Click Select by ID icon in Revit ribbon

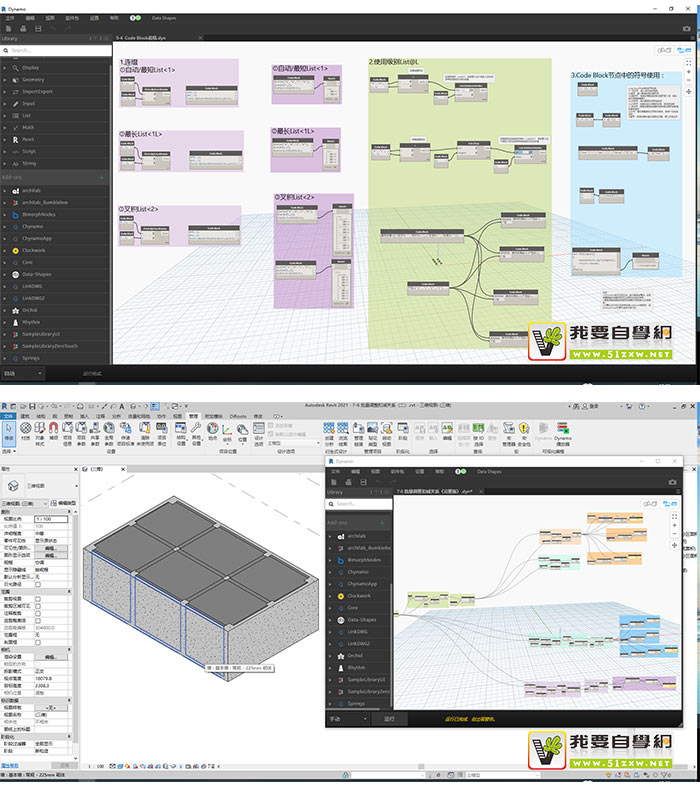[x=478, y=432]
